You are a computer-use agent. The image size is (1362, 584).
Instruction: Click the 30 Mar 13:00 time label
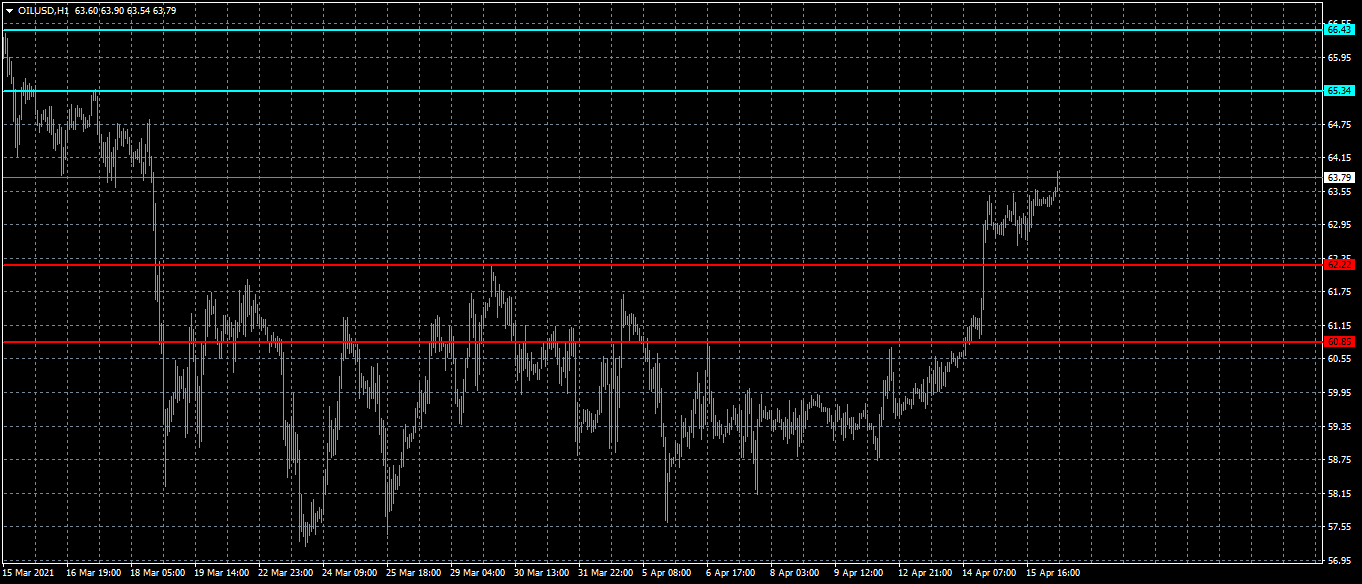click(542, 573)
